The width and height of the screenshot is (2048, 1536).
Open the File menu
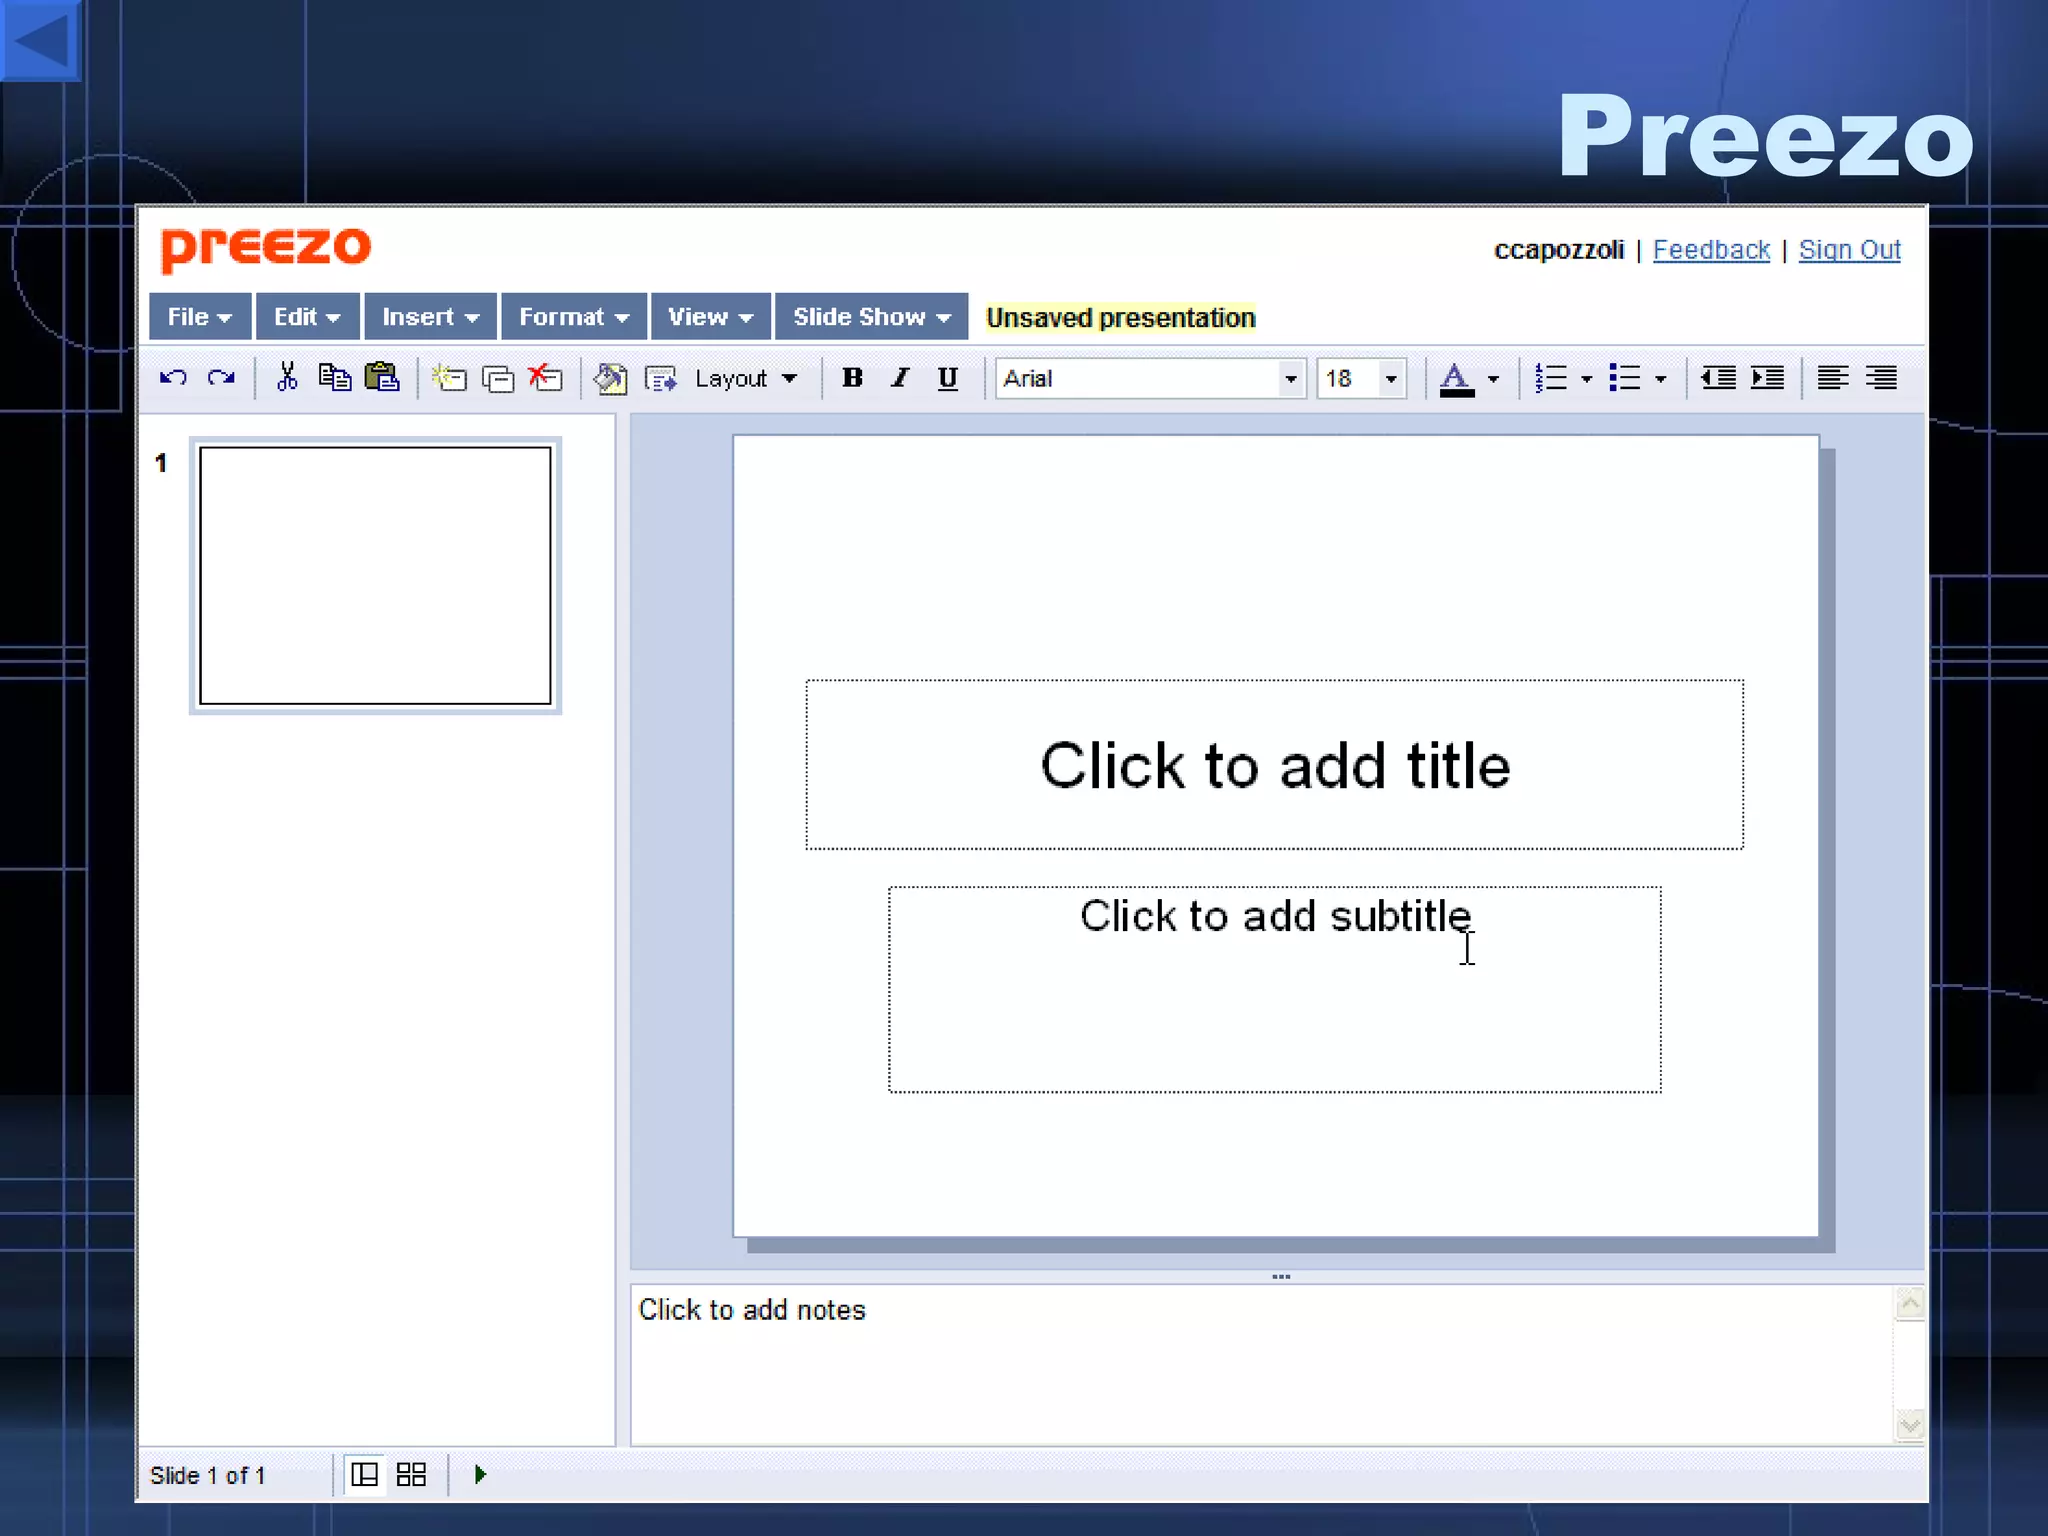[x=200, y=317]
